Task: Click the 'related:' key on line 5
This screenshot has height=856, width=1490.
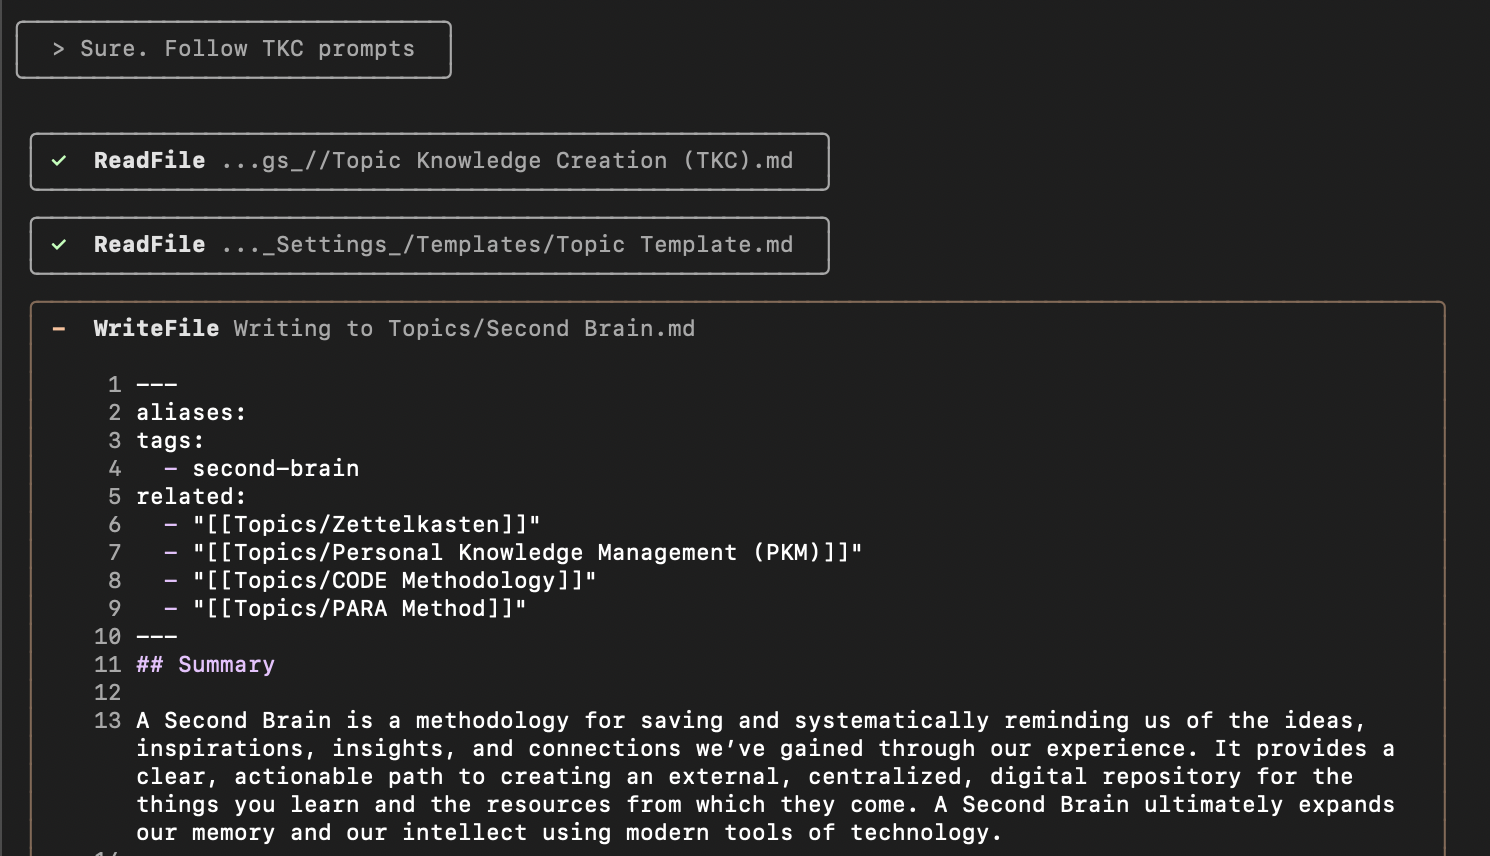Action: 191,497
